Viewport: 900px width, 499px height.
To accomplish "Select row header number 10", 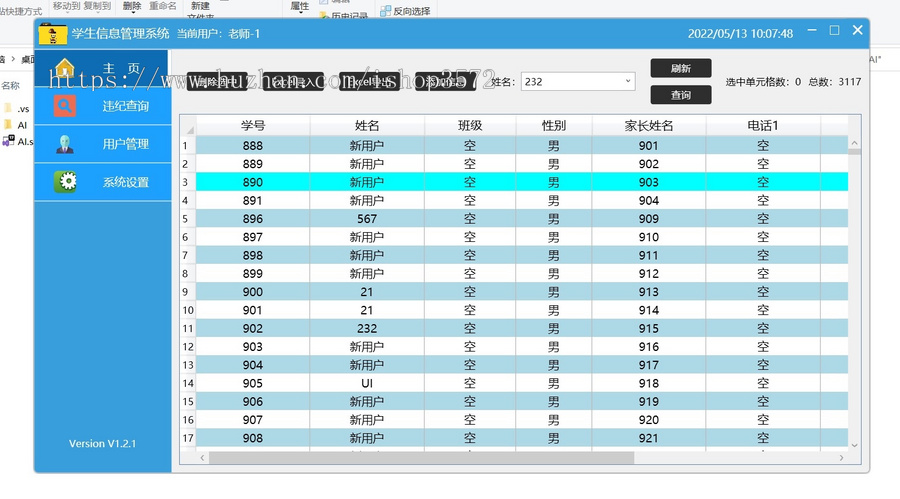I will coord(188,310).
